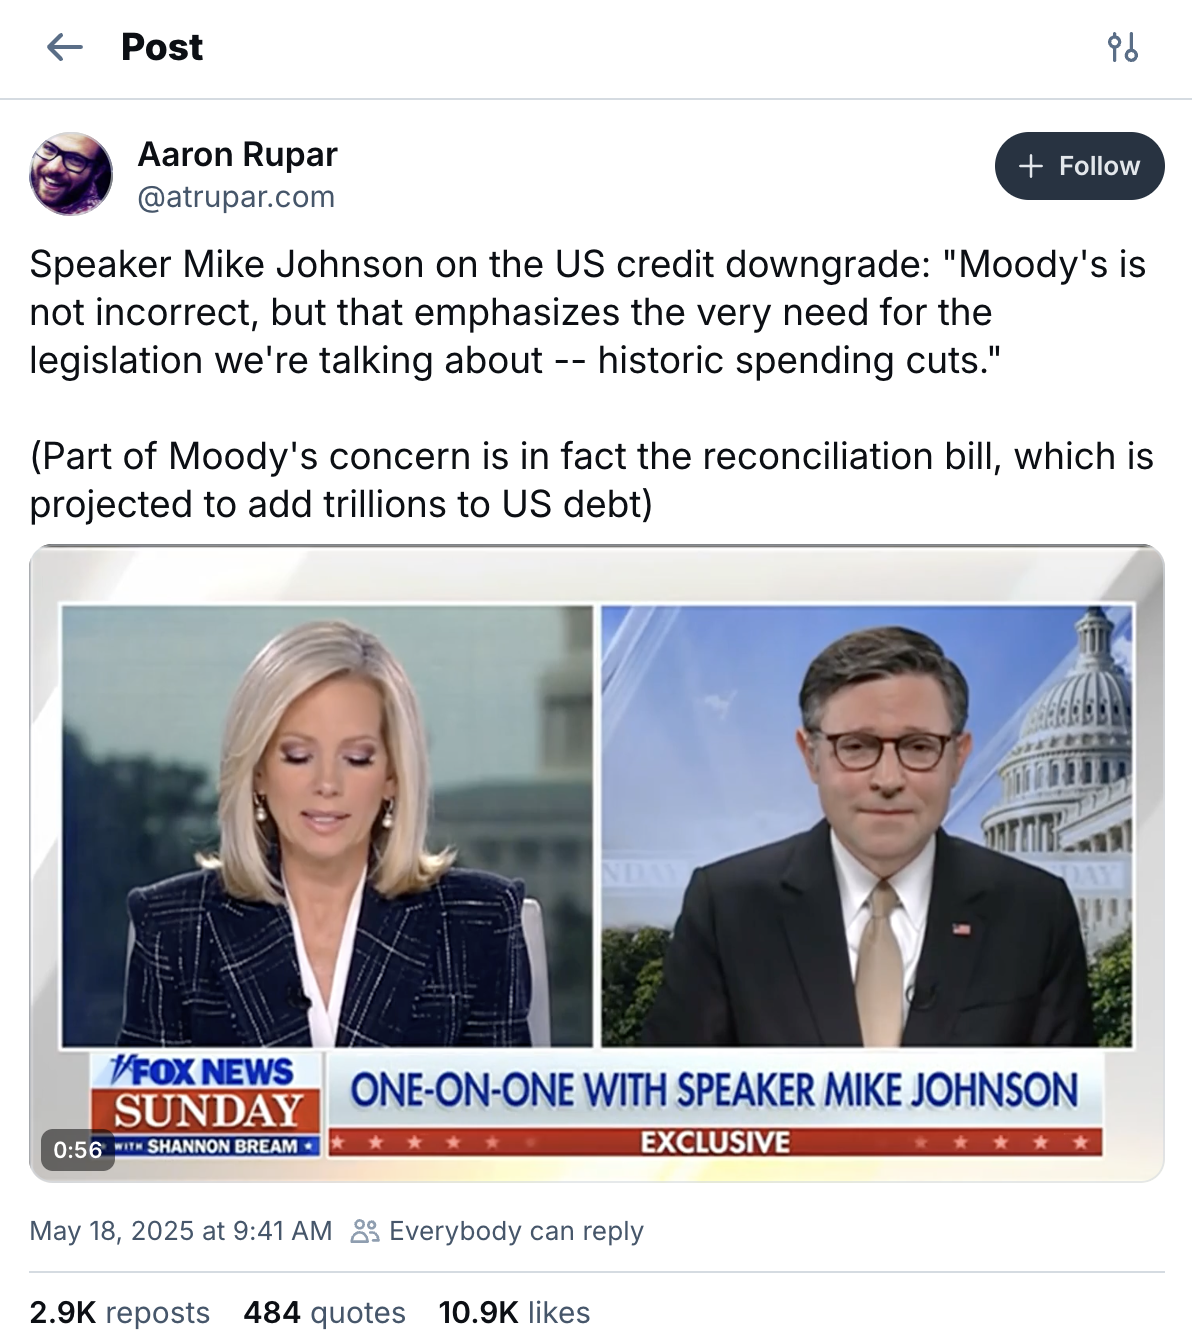Open the Aaron Rupar display name link
The width and height of the screenshot is (1192, 1344).
click(x=237, y=154)
